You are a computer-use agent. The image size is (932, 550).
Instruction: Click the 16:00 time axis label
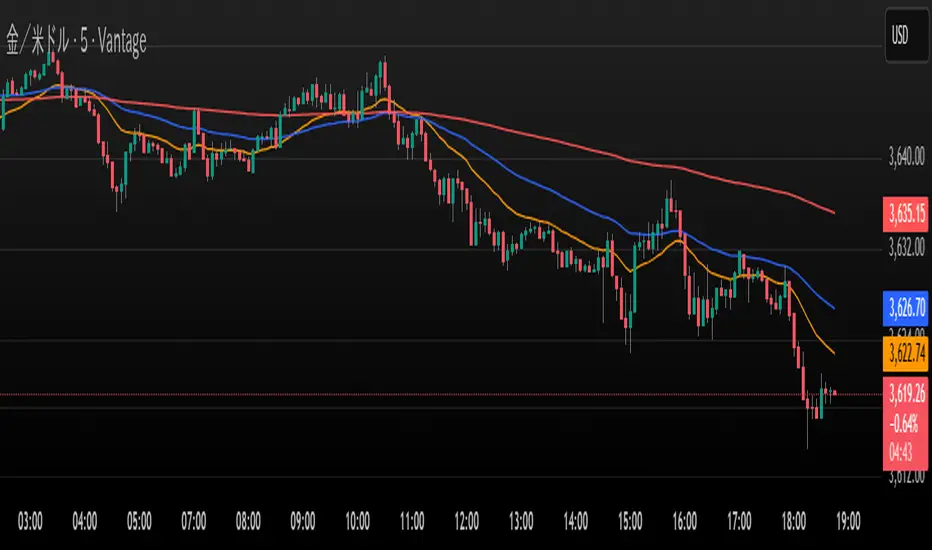coord(685,521)
